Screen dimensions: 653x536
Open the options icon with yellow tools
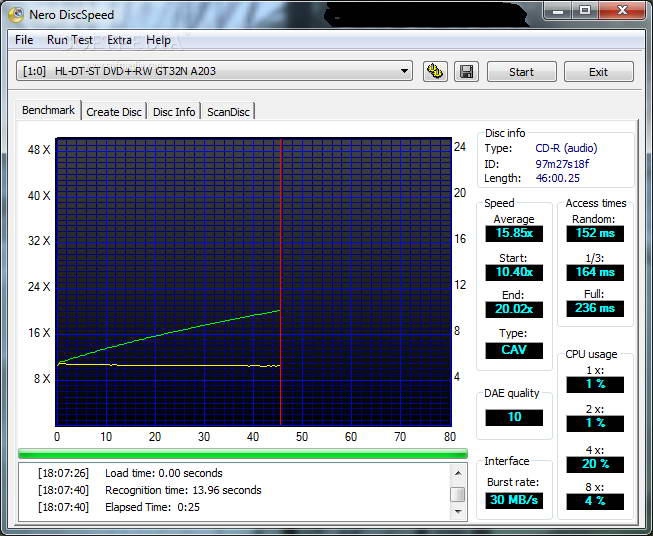tap(435, 72)
